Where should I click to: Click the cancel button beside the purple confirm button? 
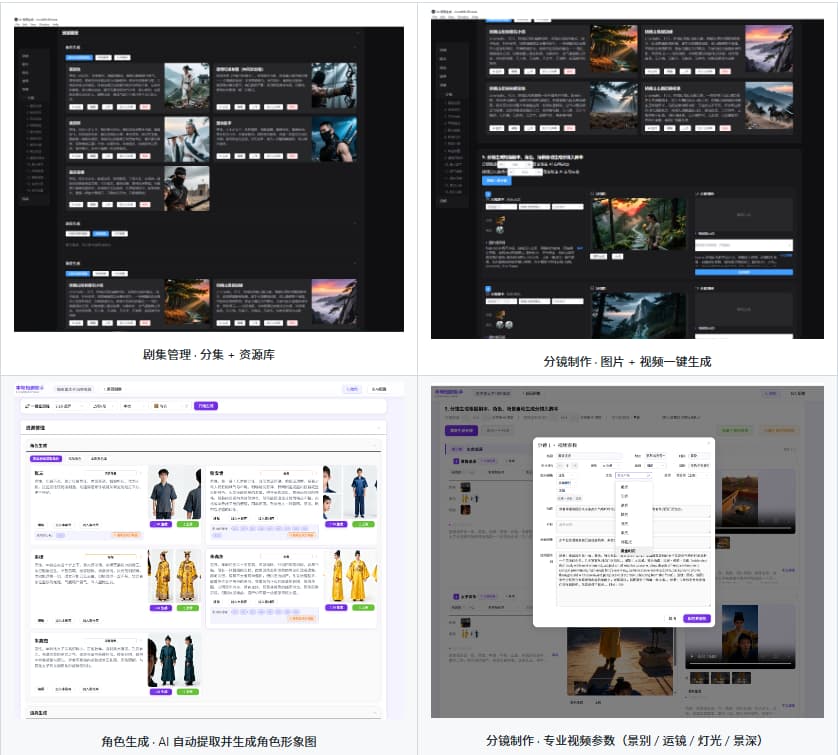tap(672, 619)
